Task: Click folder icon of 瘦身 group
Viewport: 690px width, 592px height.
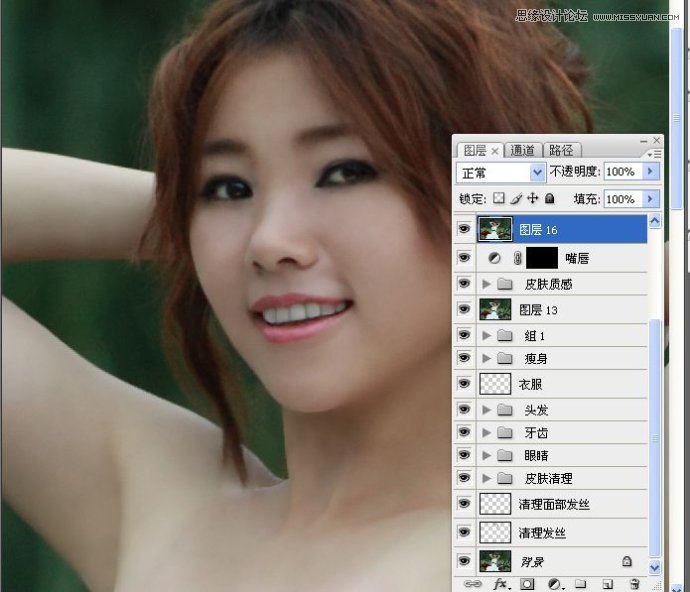Action: click(505, 358)
